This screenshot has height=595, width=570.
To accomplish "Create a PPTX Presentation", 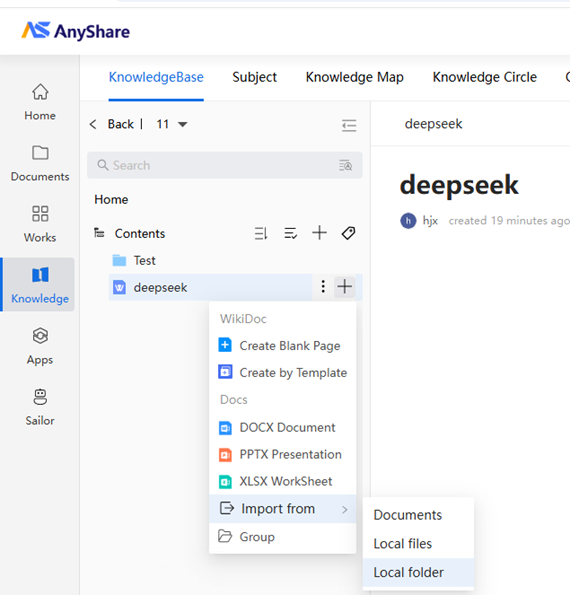I will [x=282, y=455].
